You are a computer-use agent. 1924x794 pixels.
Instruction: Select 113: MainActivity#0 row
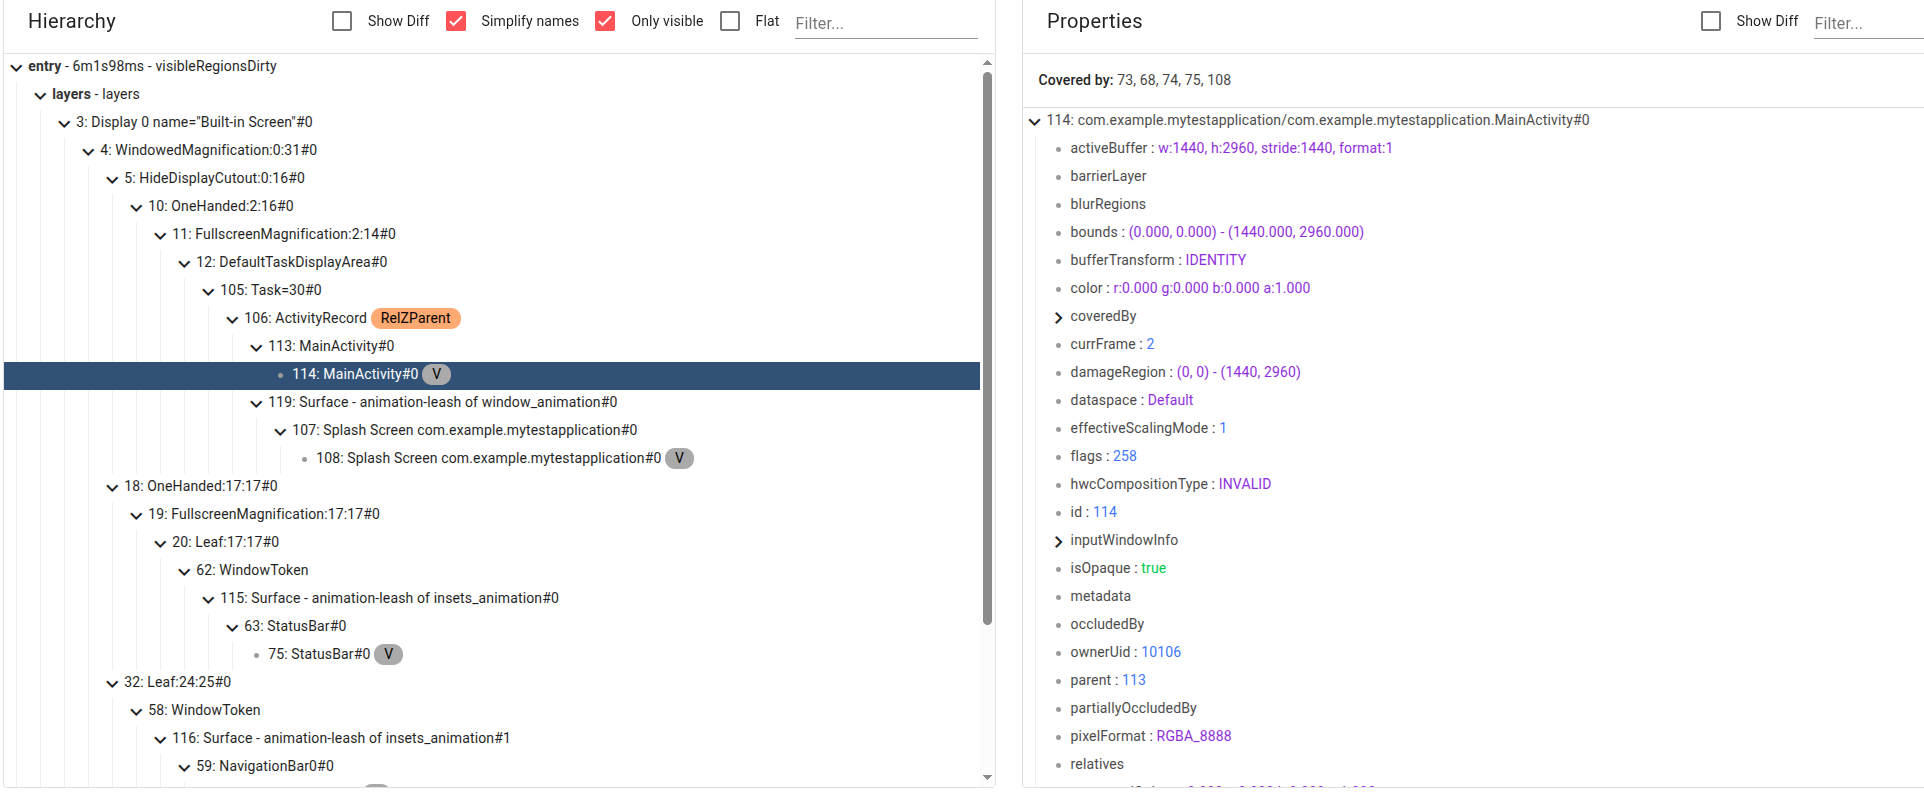coord(492,346)
